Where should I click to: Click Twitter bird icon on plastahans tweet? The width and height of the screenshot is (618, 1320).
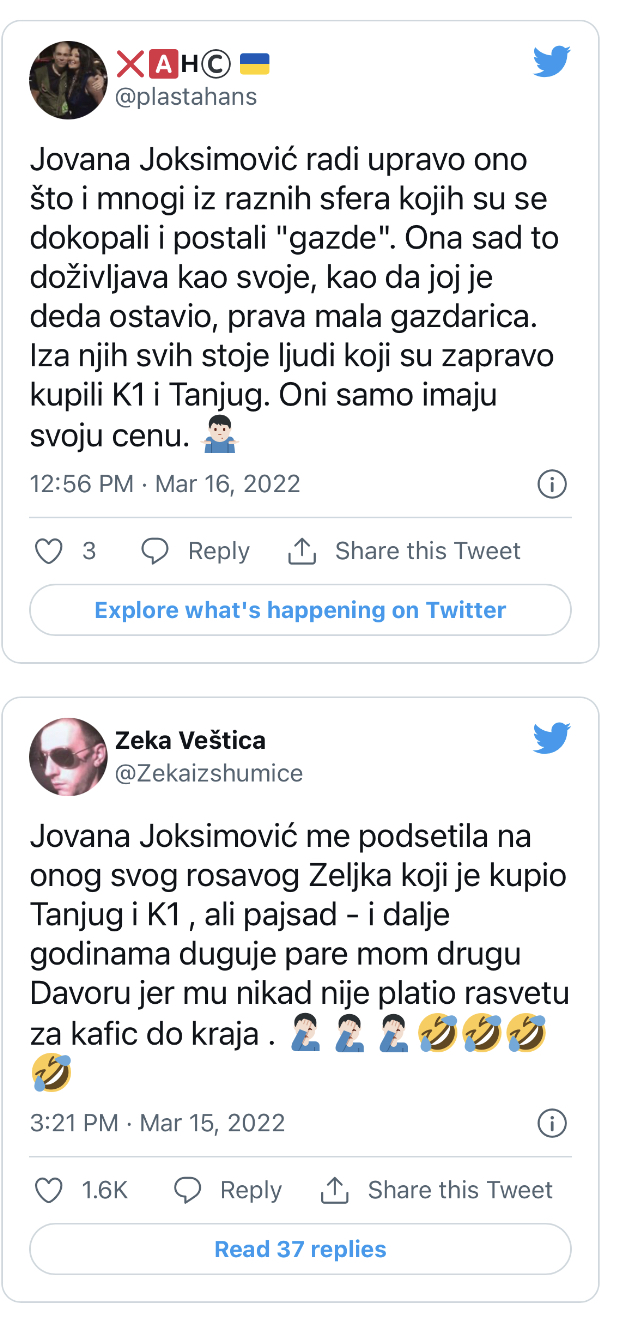pos(551,62)
